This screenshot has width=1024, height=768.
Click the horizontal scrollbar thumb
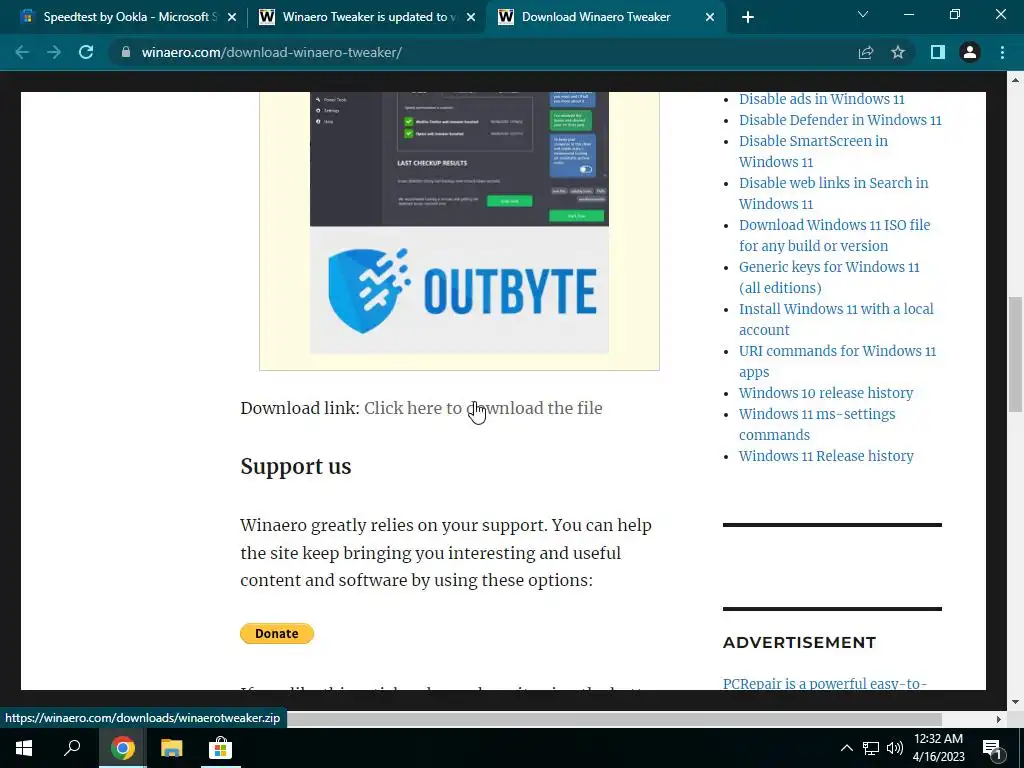coord(615,719)
